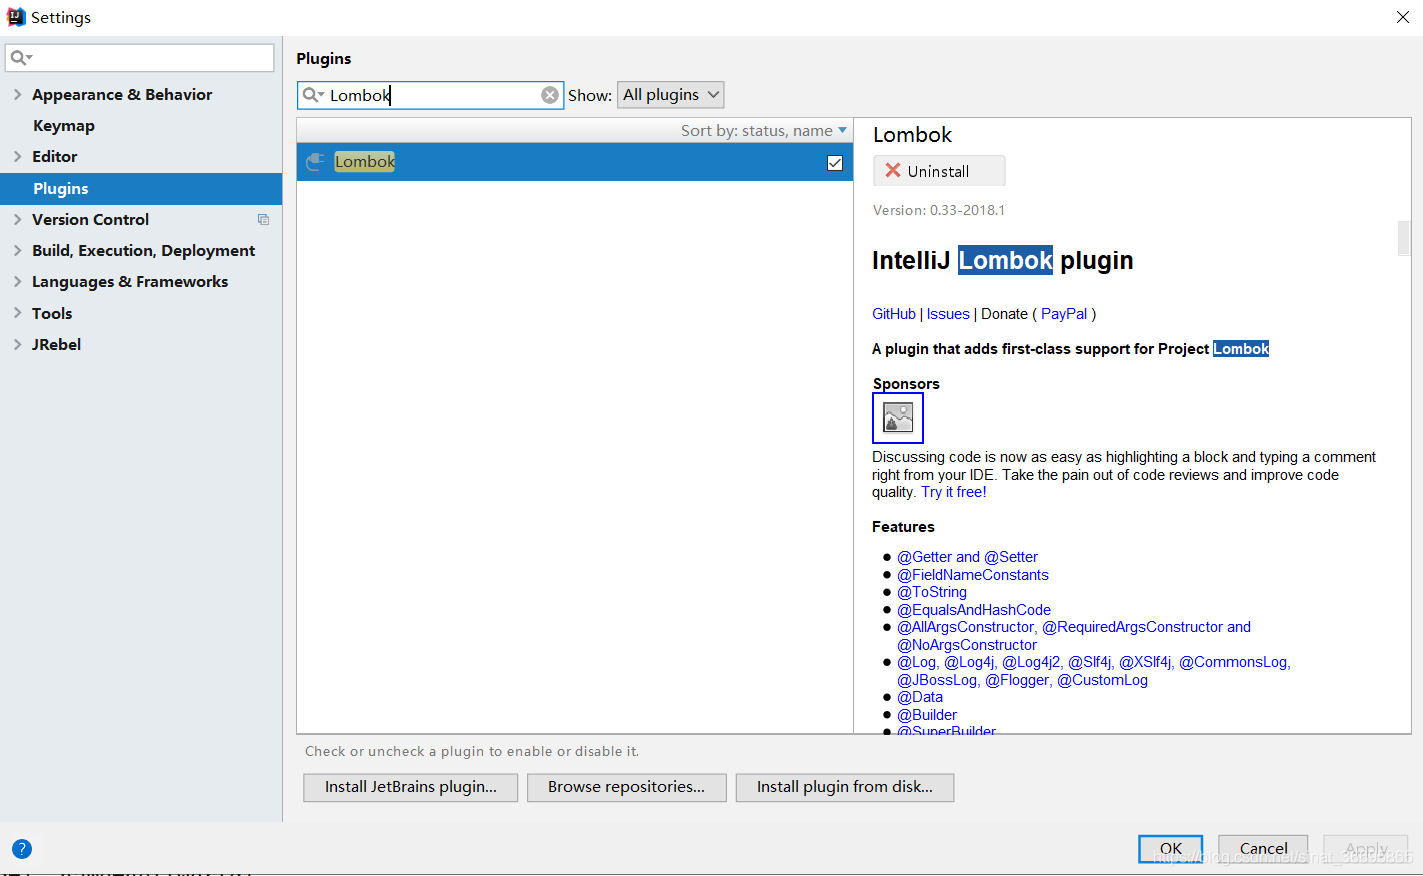This screenshot has width=1423, height=876.
Task: Click the plugin search magnifier icon
Action: (313, 95)
